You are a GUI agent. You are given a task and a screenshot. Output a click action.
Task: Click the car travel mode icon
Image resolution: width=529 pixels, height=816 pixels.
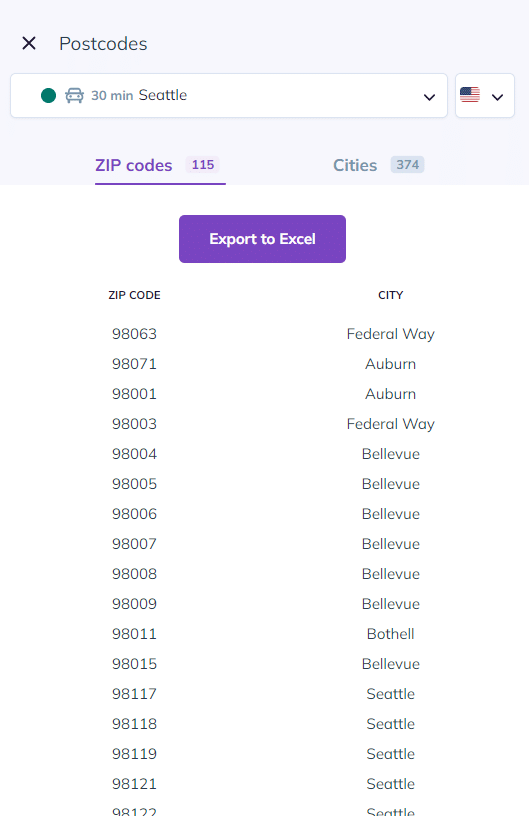(74, 95)
